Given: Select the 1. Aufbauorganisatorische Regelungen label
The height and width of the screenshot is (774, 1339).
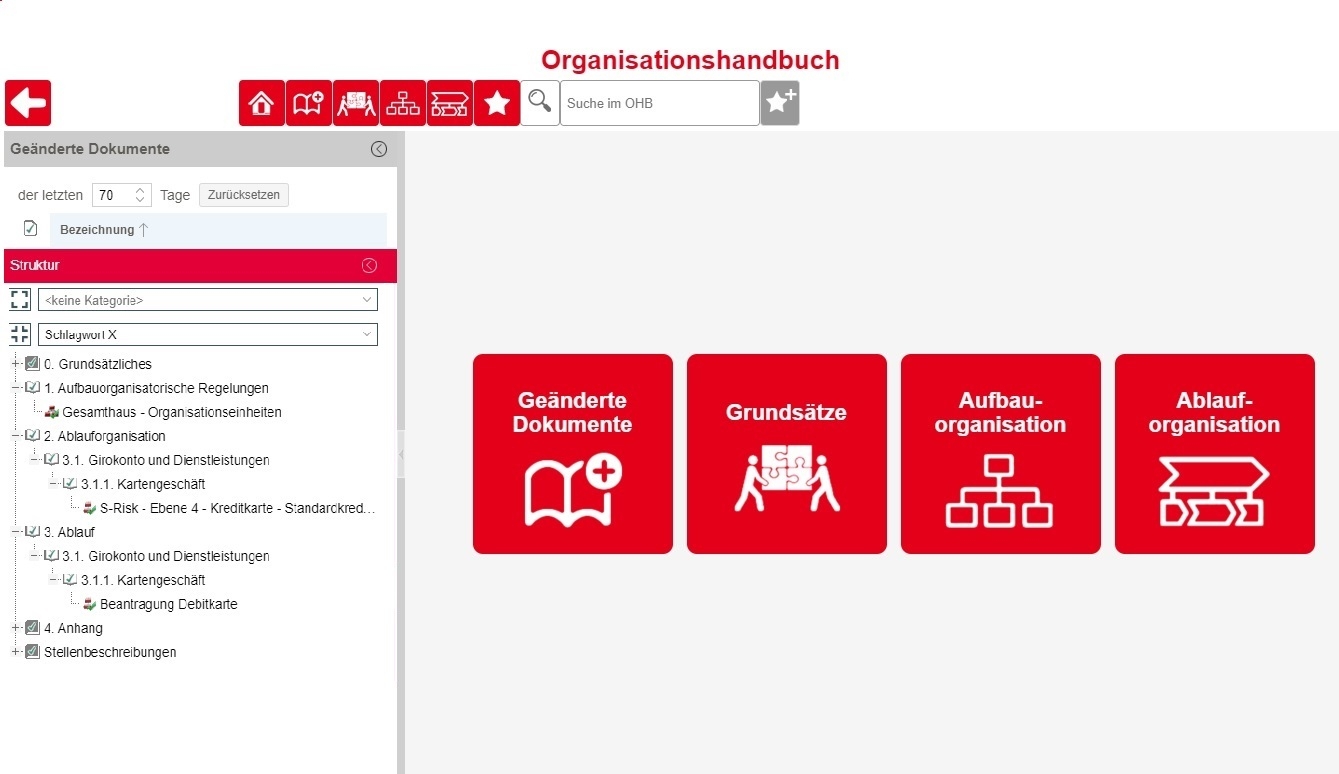Looking at the screenshot, I should pos(156,388).
